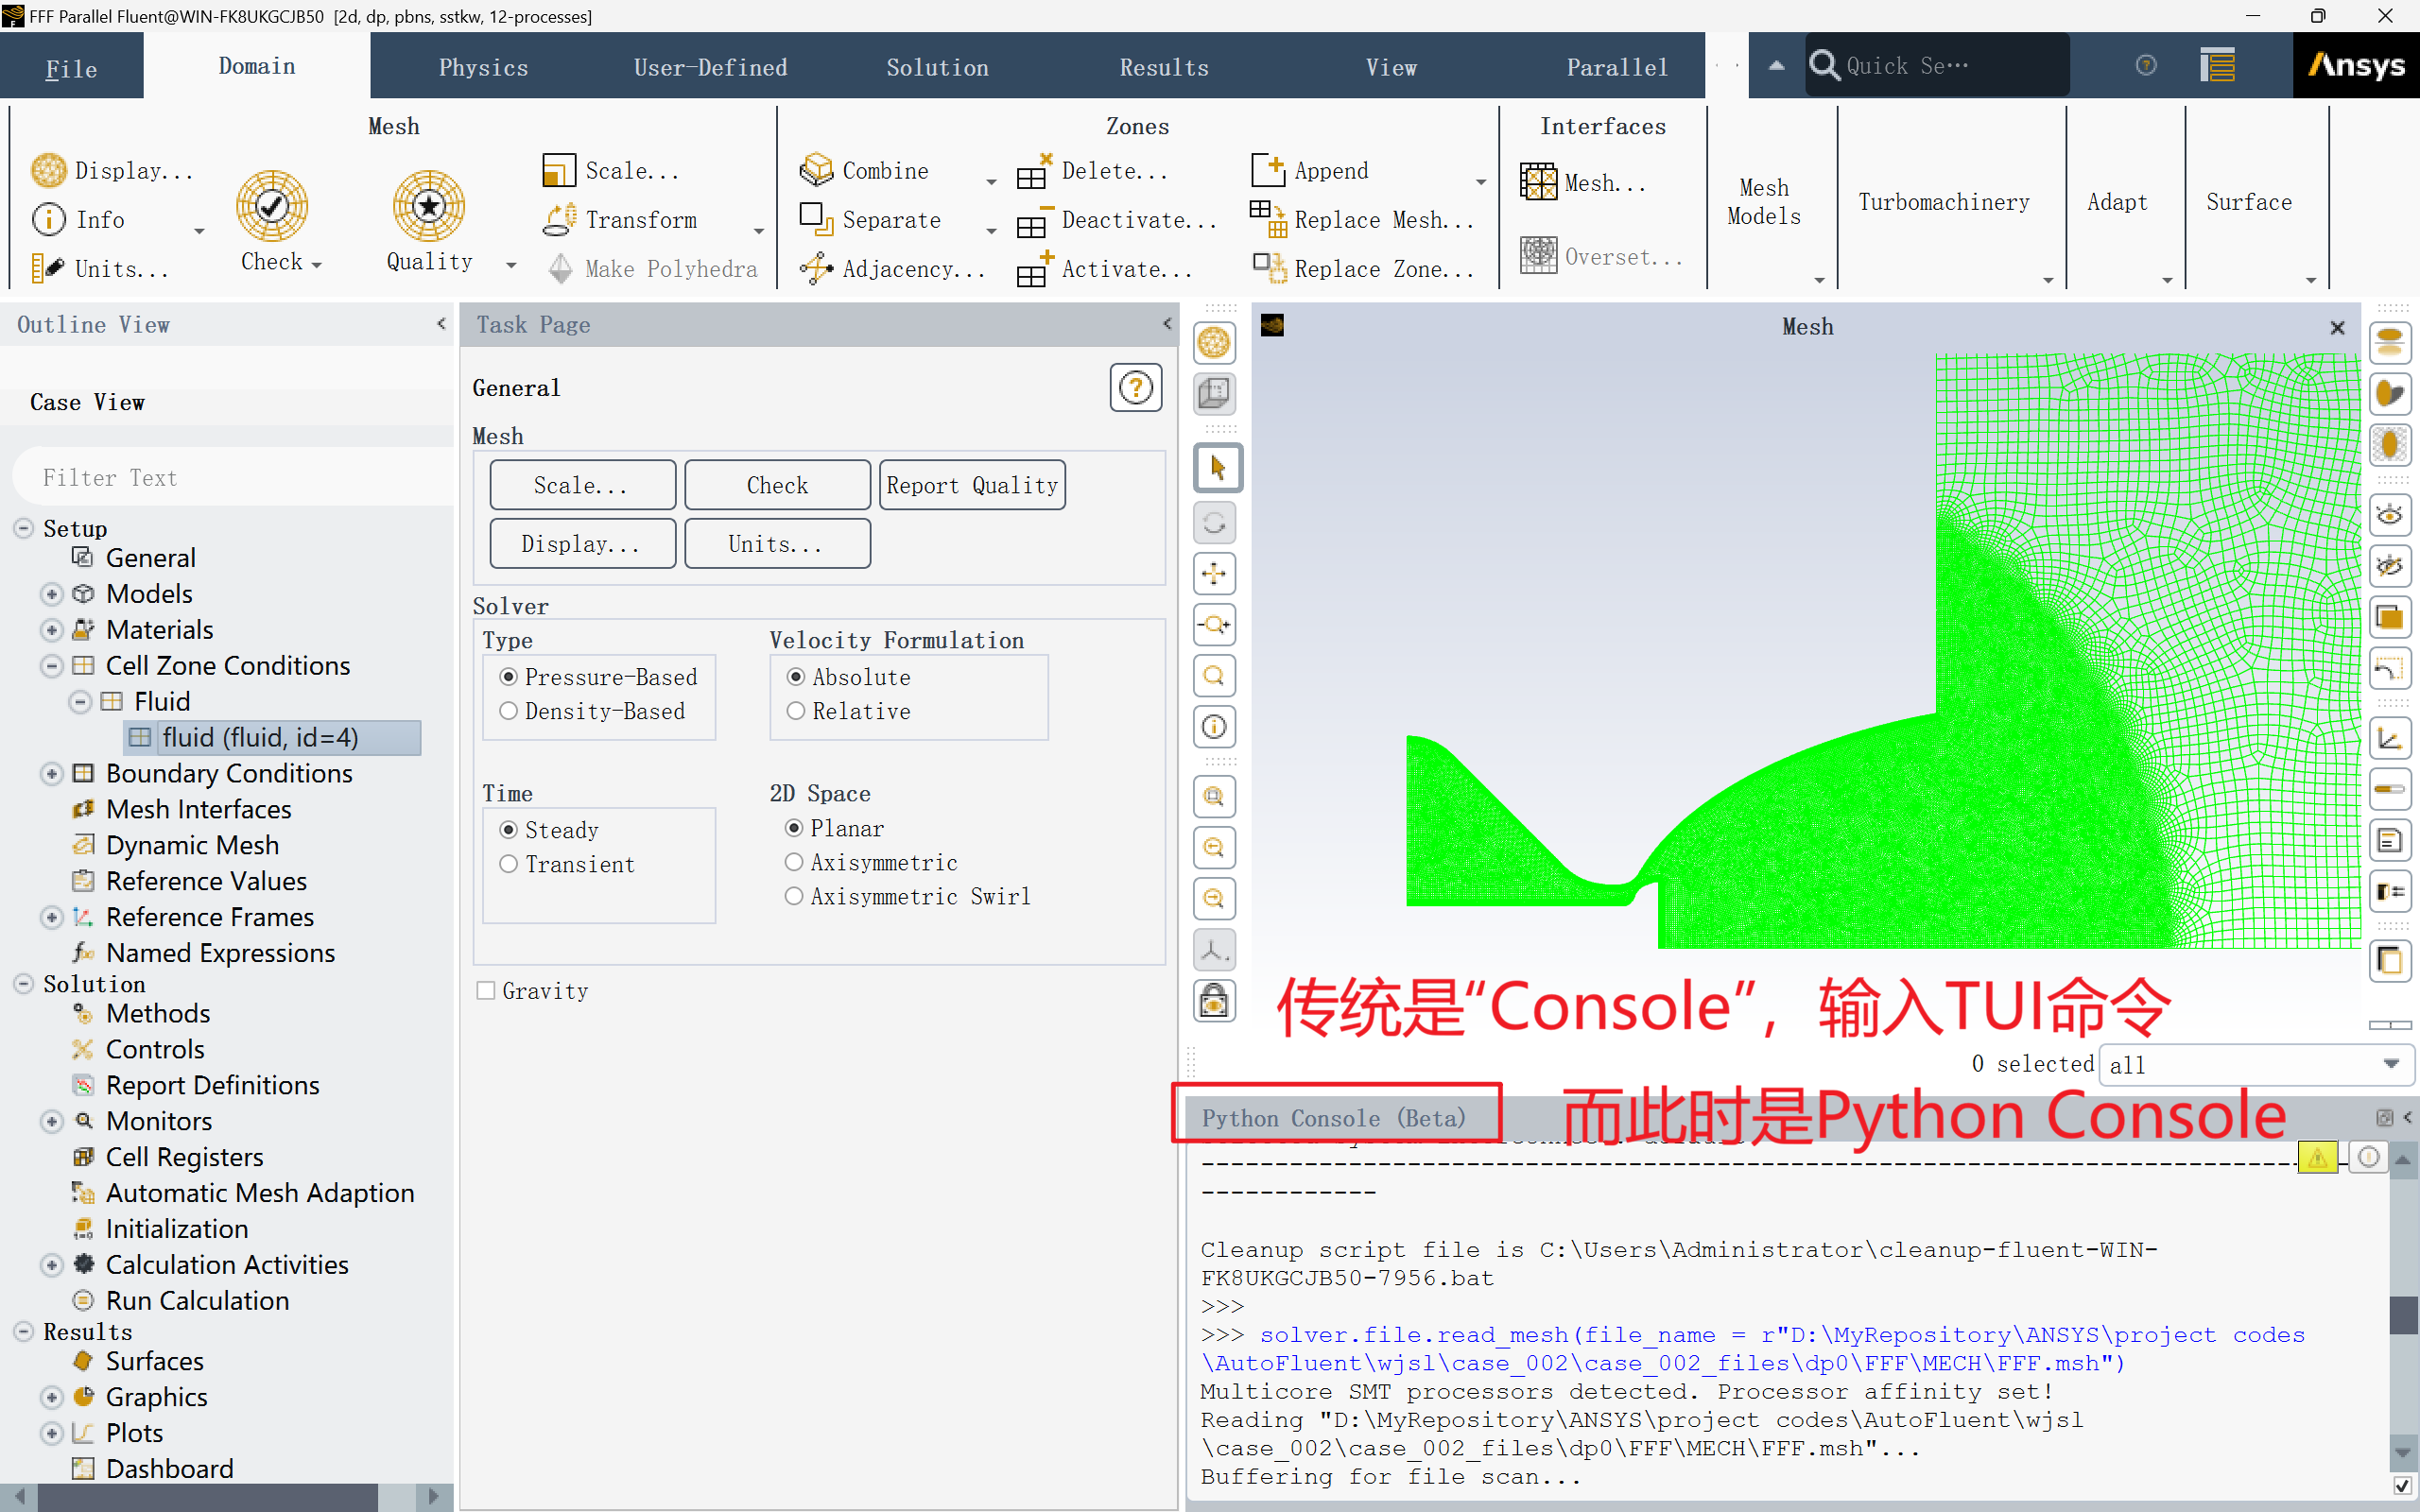Select Steady time option
This screenshot has width=2420, height=1512.
509,831
